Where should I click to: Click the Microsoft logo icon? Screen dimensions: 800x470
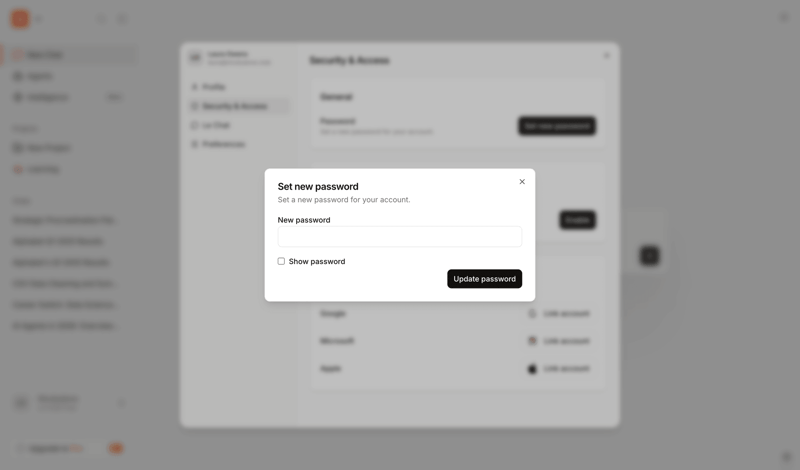coord(532,341)
